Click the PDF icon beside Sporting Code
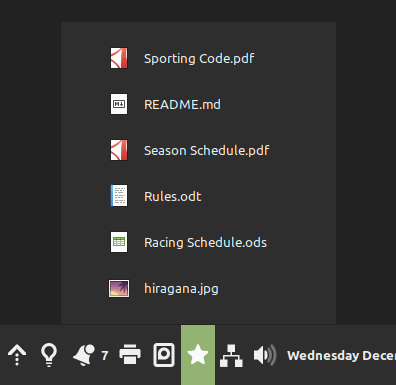This screenshot has width=396, height=385. pos(119,58)
